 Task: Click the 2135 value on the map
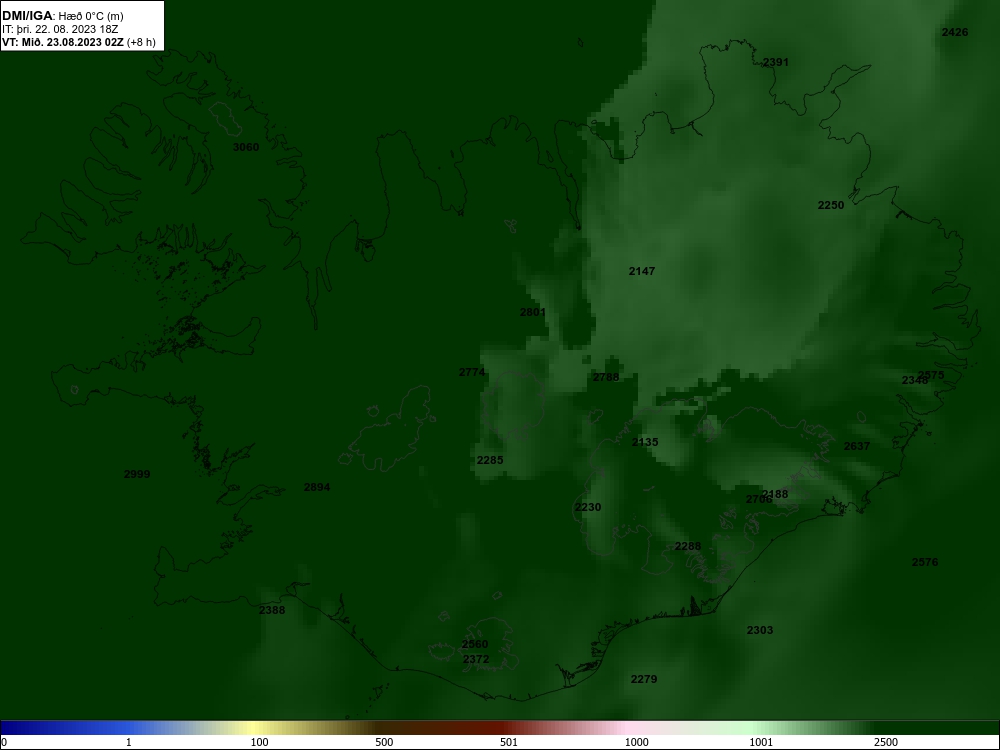(645, 442)
